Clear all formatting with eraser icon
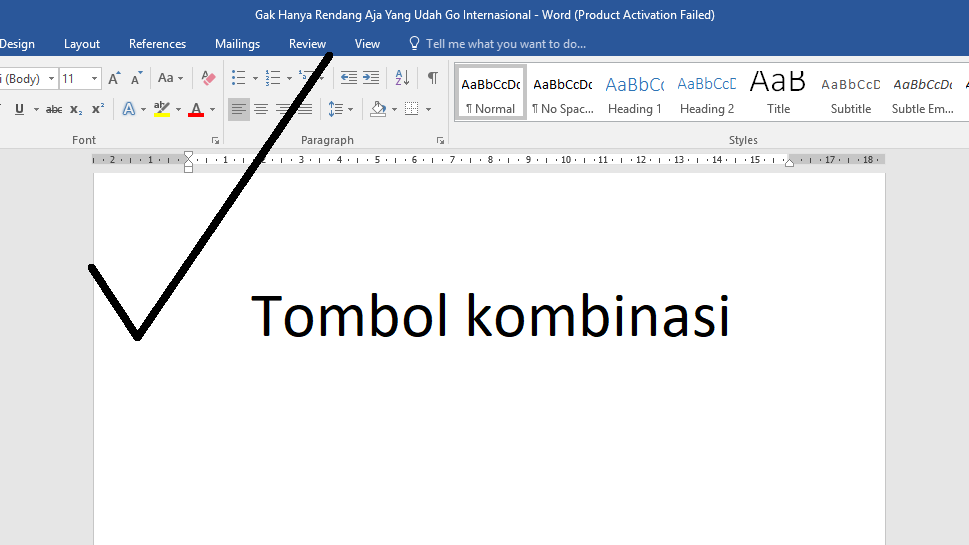This screenshot has height=545, width=969. (208, 78)
